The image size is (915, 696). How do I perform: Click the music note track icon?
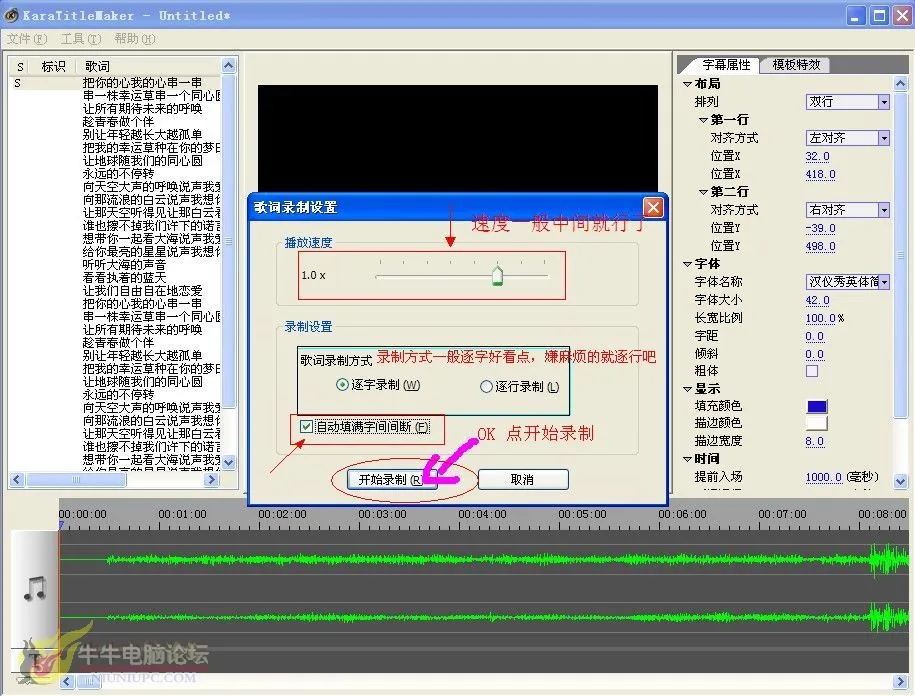pyautogui.click(x=34, y=586)
